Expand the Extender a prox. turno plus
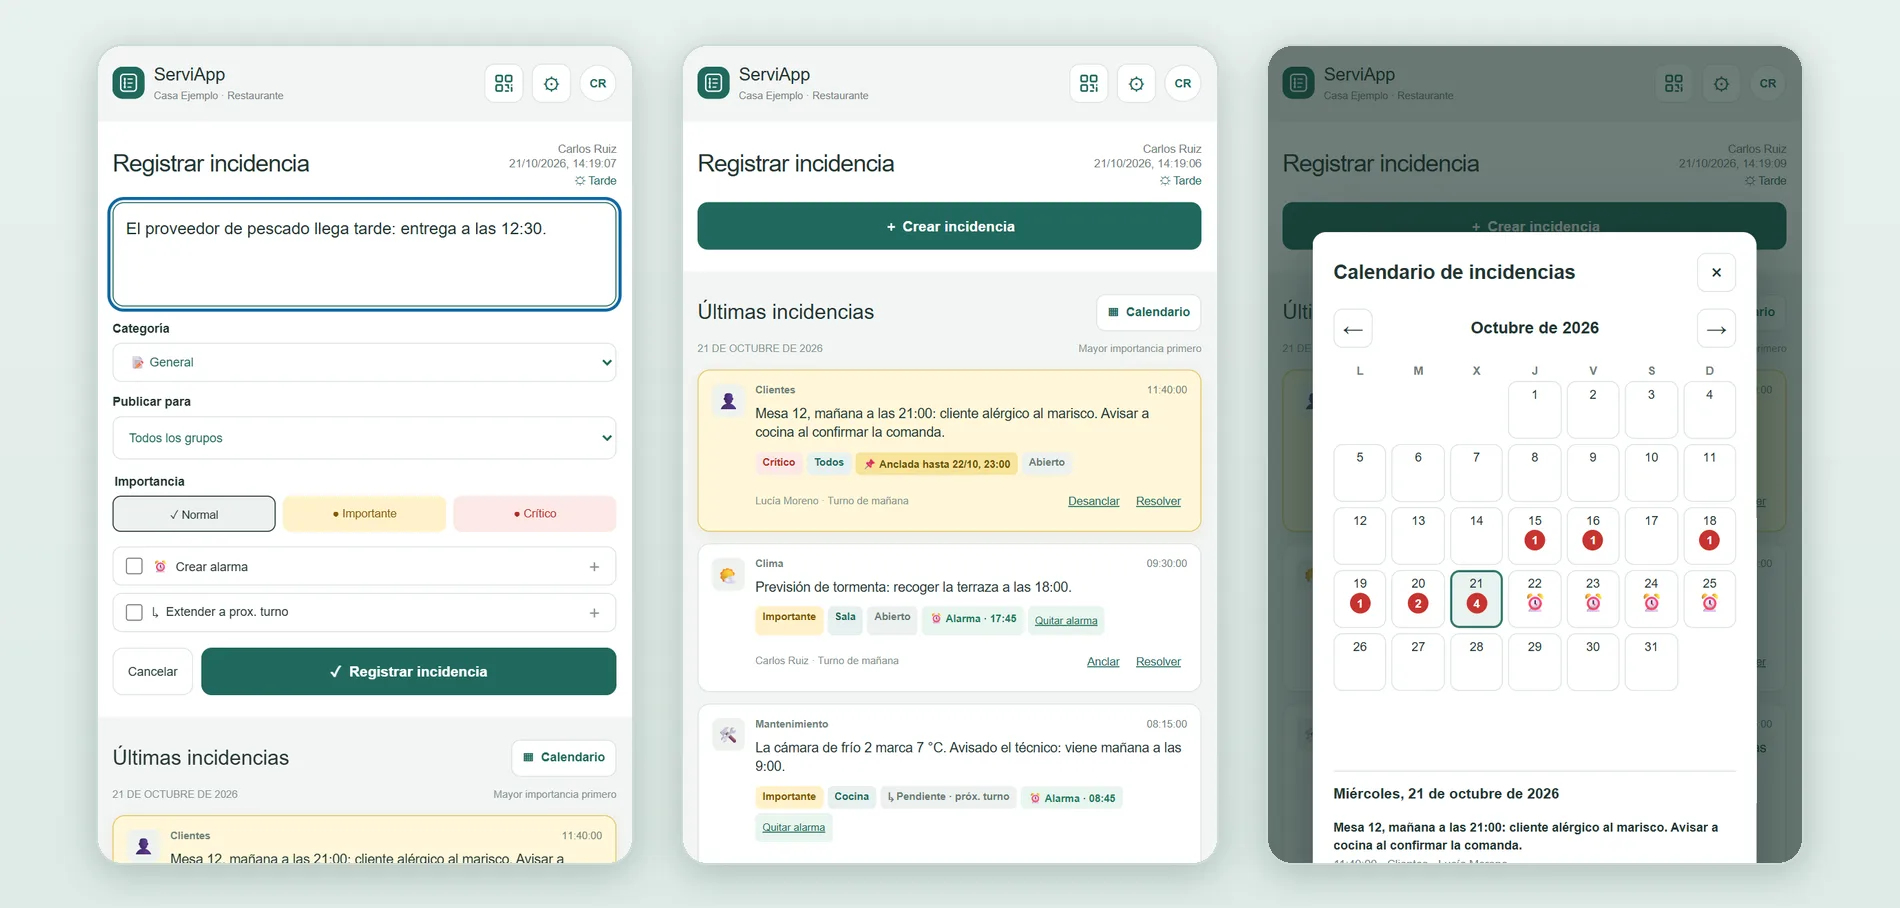The width and height of the screenshot is (1900, 908). click(x=594, y=613)
